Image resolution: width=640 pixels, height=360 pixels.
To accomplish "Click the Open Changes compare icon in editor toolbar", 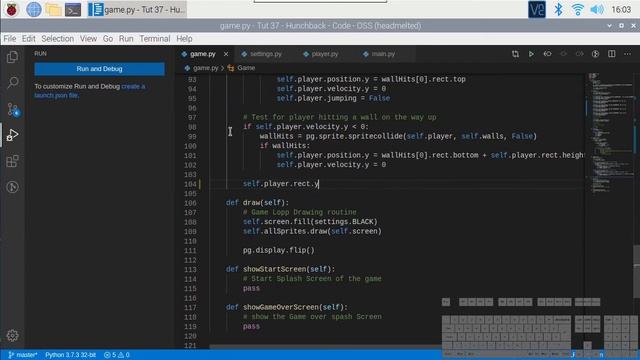I will click(x=515, y=54).
